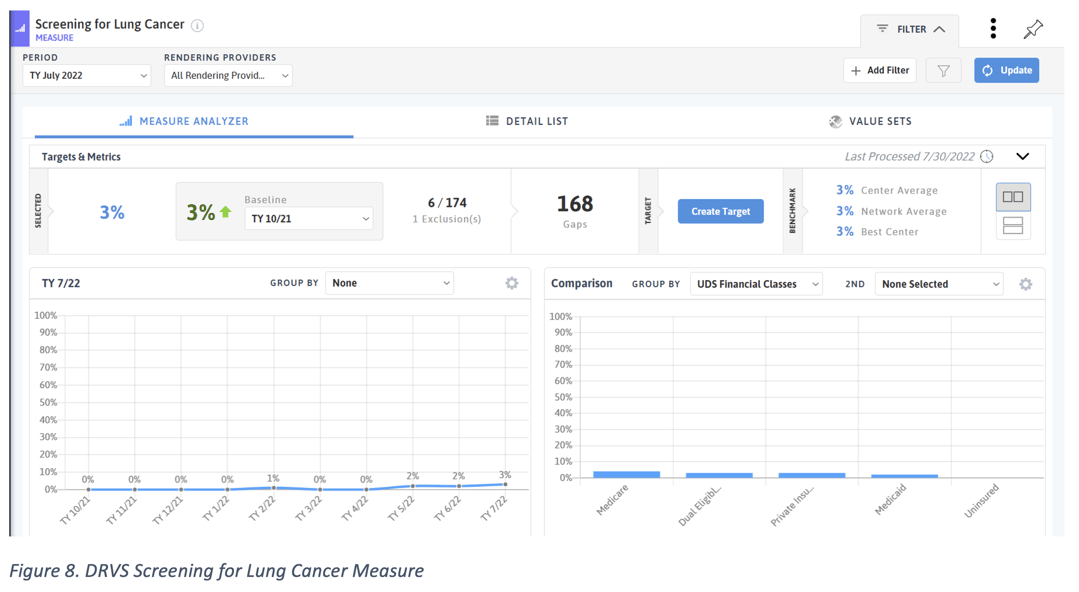Click the 1 Exclusion(s) text
The image size is (1079, 592).
[447, 220]
